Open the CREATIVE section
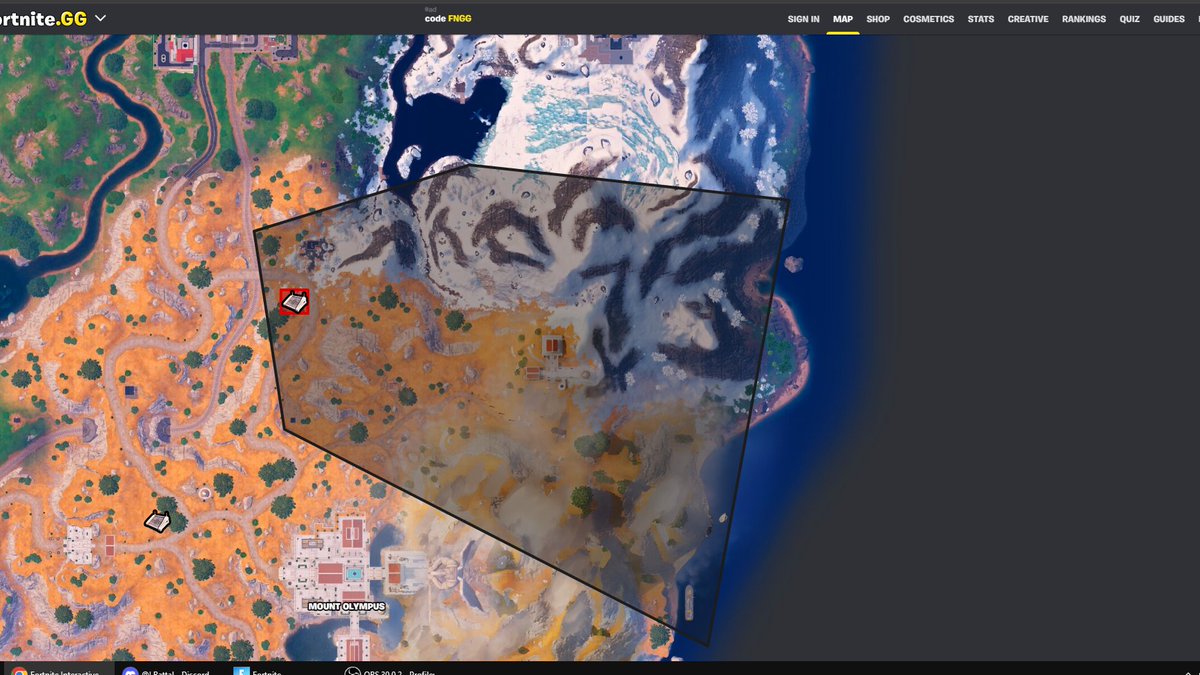The image size is (1200, 675). tap(1028, 19)
